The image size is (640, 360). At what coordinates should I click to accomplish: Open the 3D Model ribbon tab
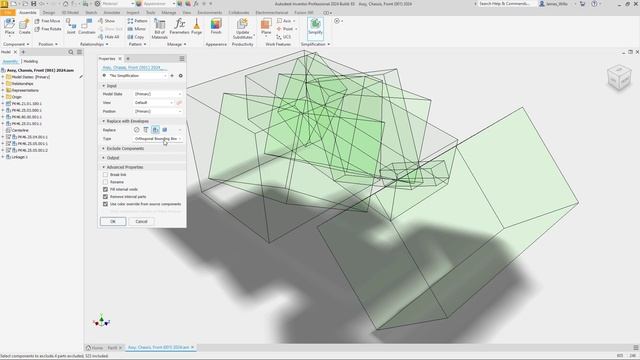point(70,13)
